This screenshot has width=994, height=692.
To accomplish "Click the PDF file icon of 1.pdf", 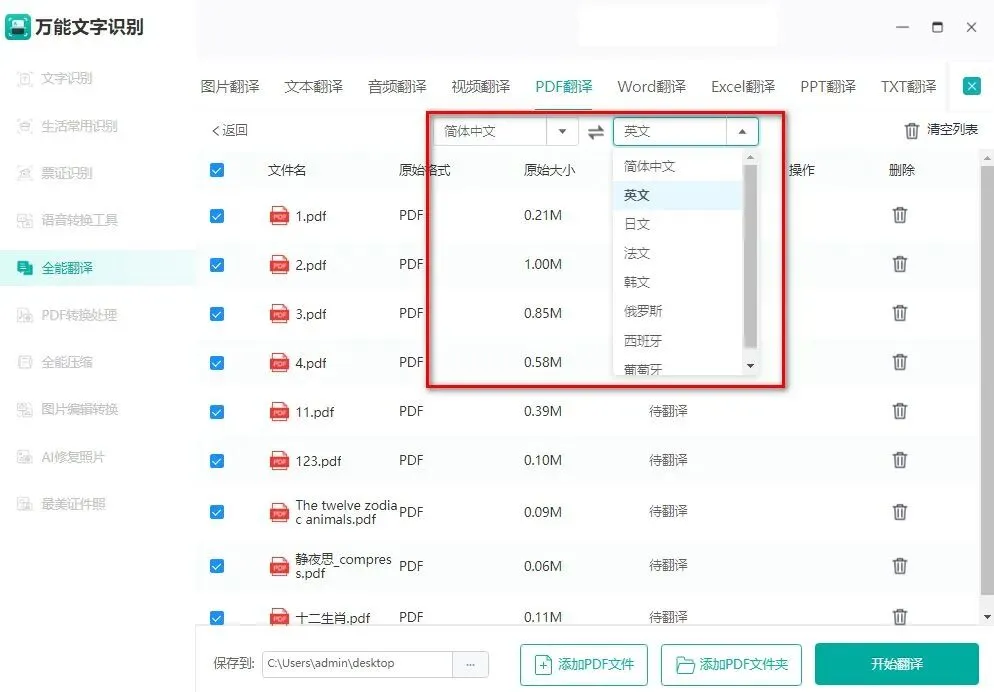I will (280, 215).
